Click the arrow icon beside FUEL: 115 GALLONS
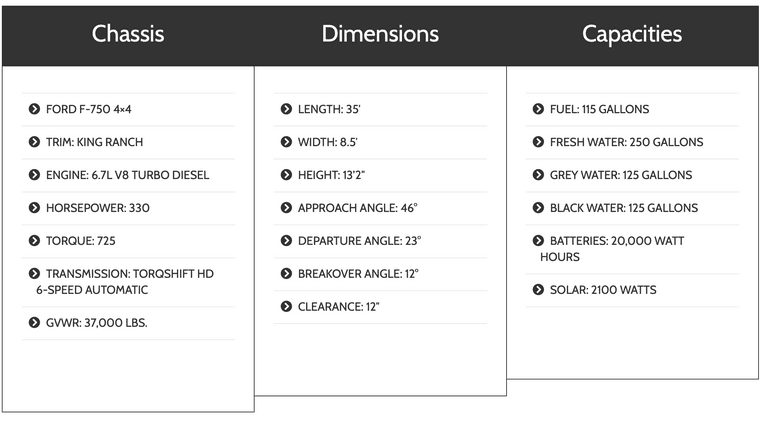Screen dimensions: 760x421 (x=539, y=109)
